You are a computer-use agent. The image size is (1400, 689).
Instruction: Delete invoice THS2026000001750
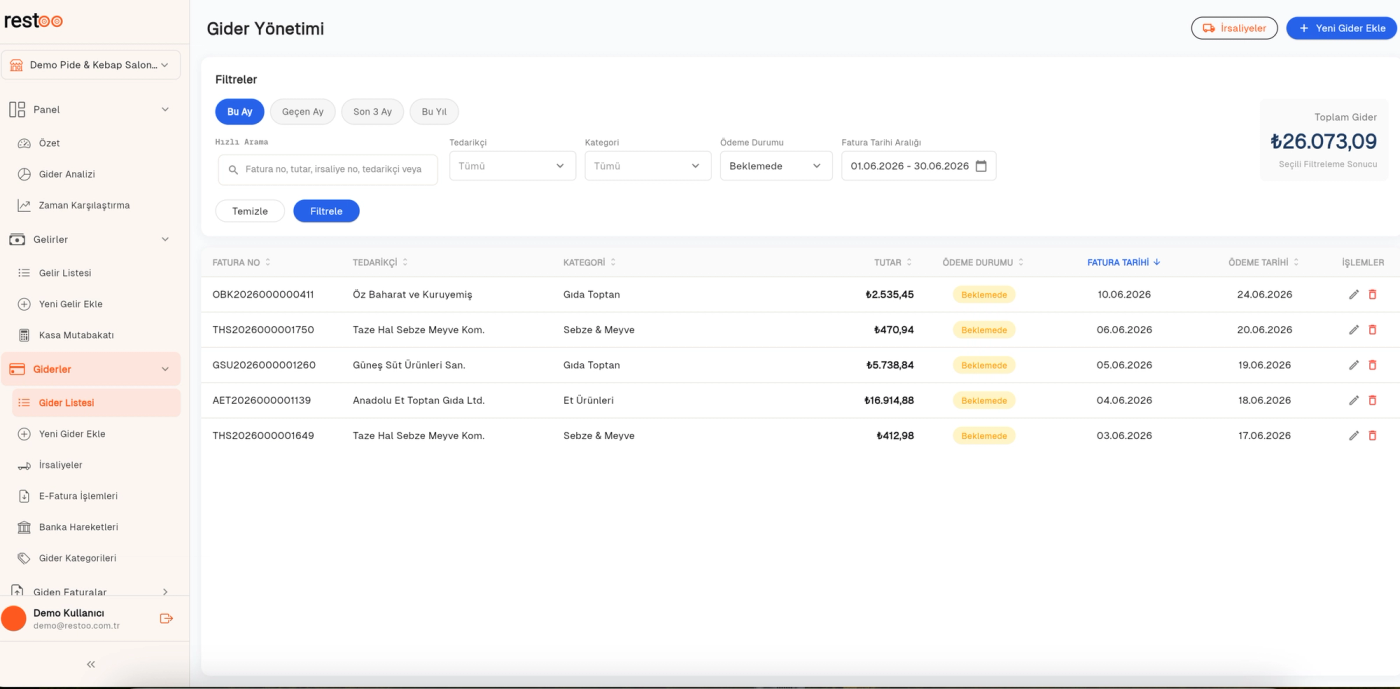(x=1372, y=330)
